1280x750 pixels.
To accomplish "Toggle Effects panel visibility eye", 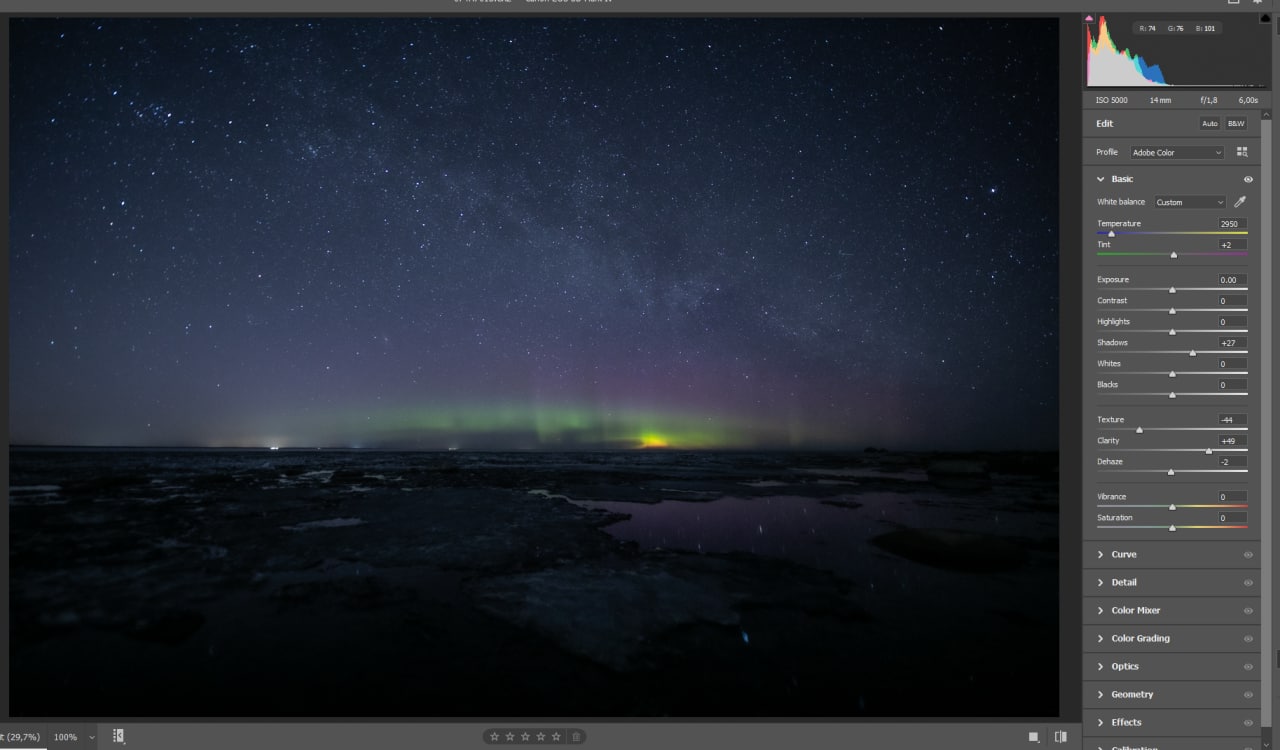I will [1248, 722].
